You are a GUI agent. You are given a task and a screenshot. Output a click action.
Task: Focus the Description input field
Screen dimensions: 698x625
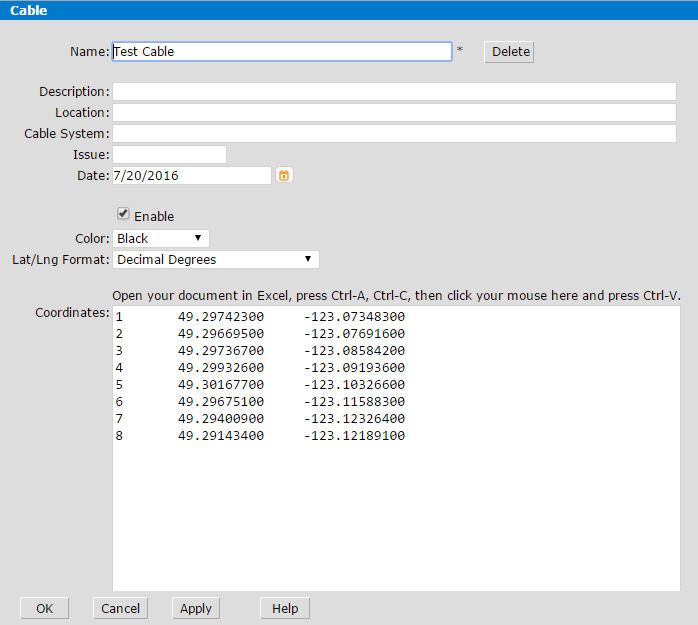pyautogui.click(x=394, y=92)
